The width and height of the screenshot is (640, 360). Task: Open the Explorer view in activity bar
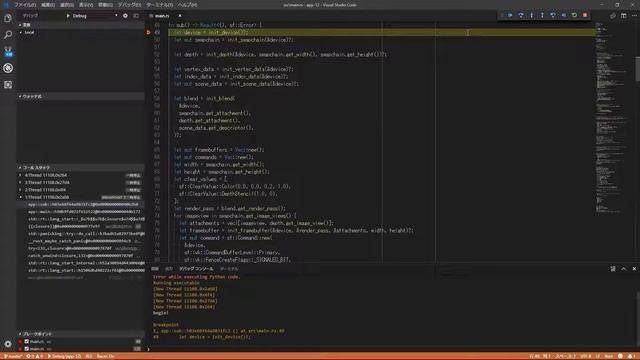[x=8, y=18]
